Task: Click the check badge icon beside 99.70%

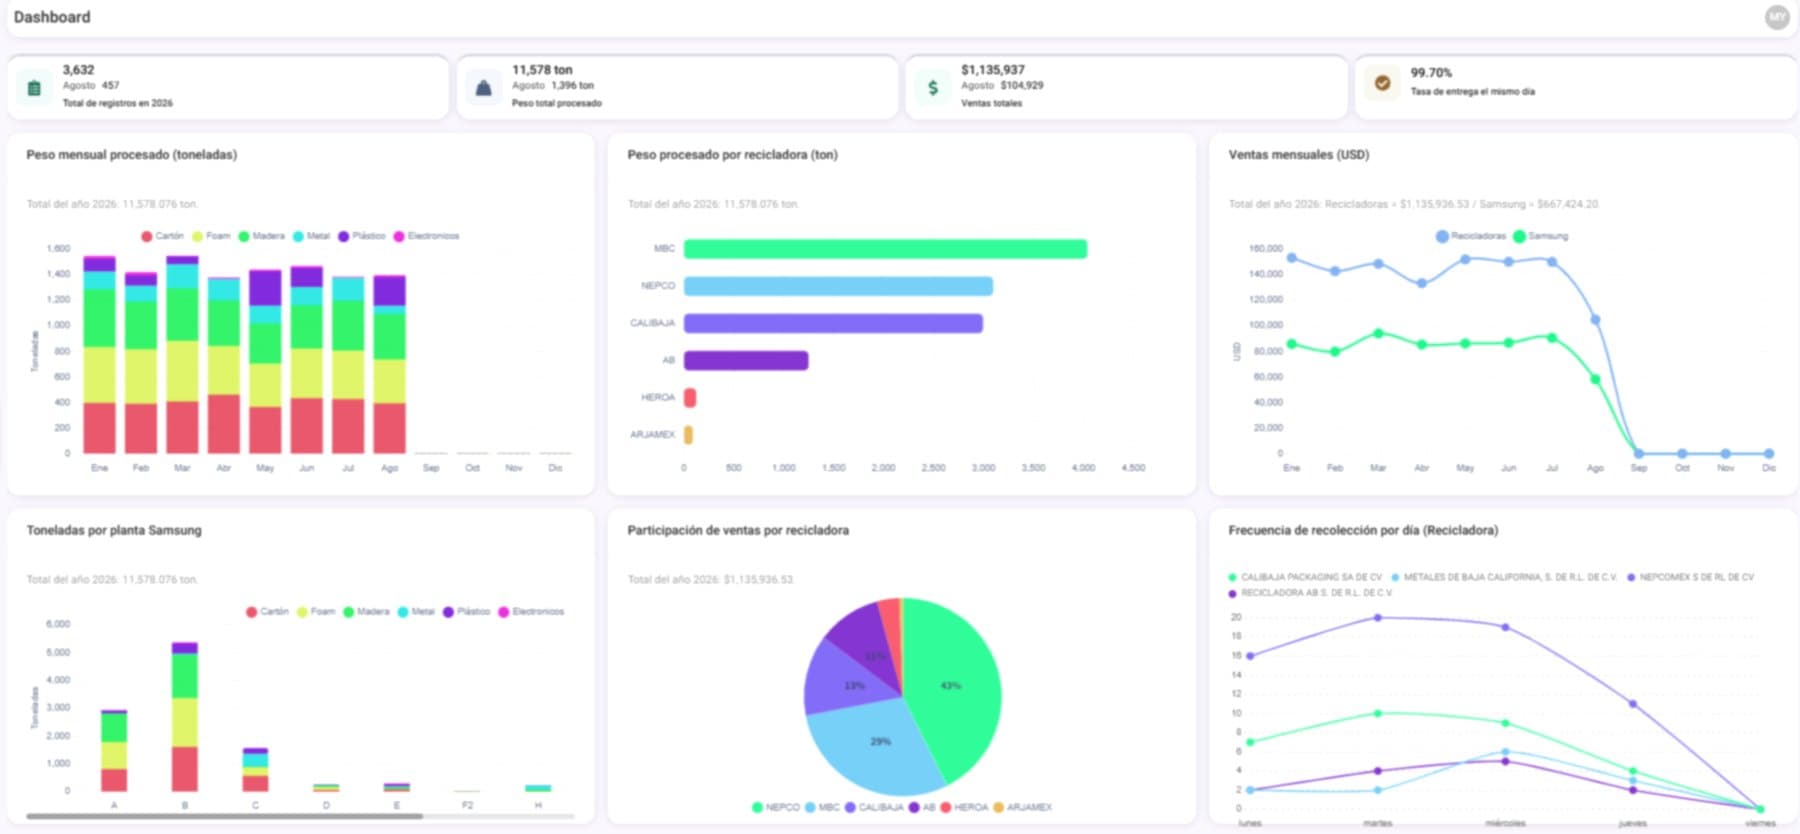Action: (1382, 83)
